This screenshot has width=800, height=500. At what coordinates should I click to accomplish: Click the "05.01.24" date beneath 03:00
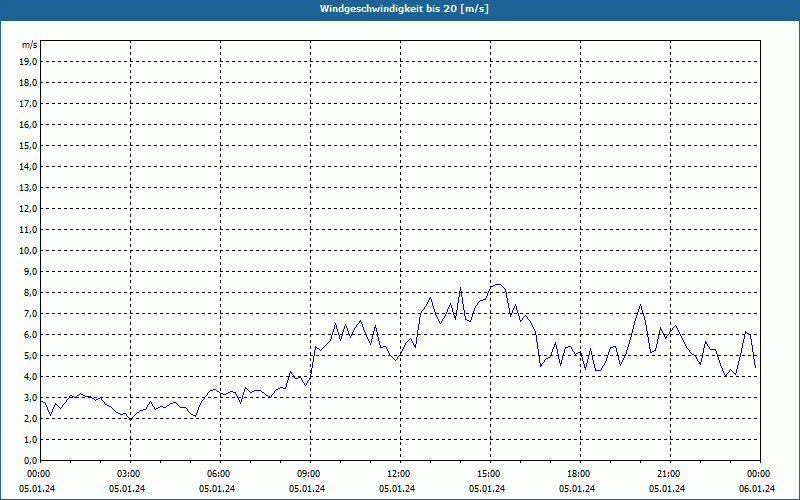(x=127, y=489)
